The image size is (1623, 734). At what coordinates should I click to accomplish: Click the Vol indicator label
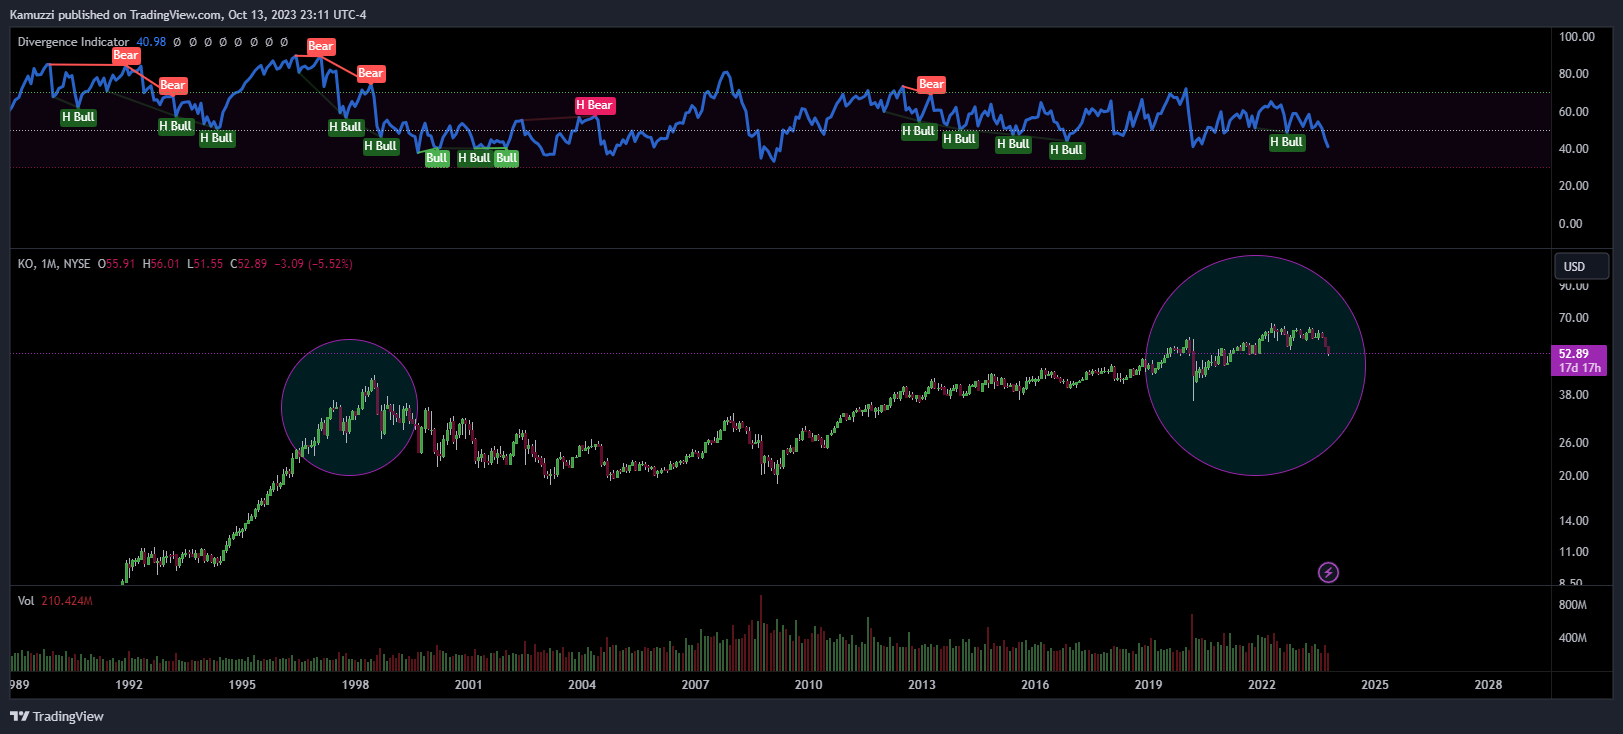coord(26,601)
